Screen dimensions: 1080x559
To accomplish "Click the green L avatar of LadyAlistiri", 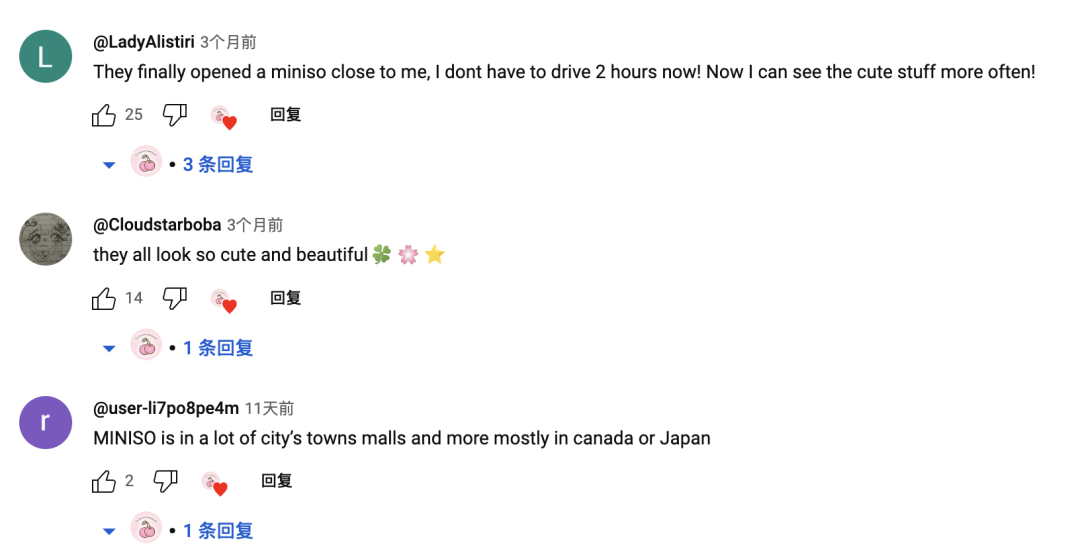I will tap(46, 56).
